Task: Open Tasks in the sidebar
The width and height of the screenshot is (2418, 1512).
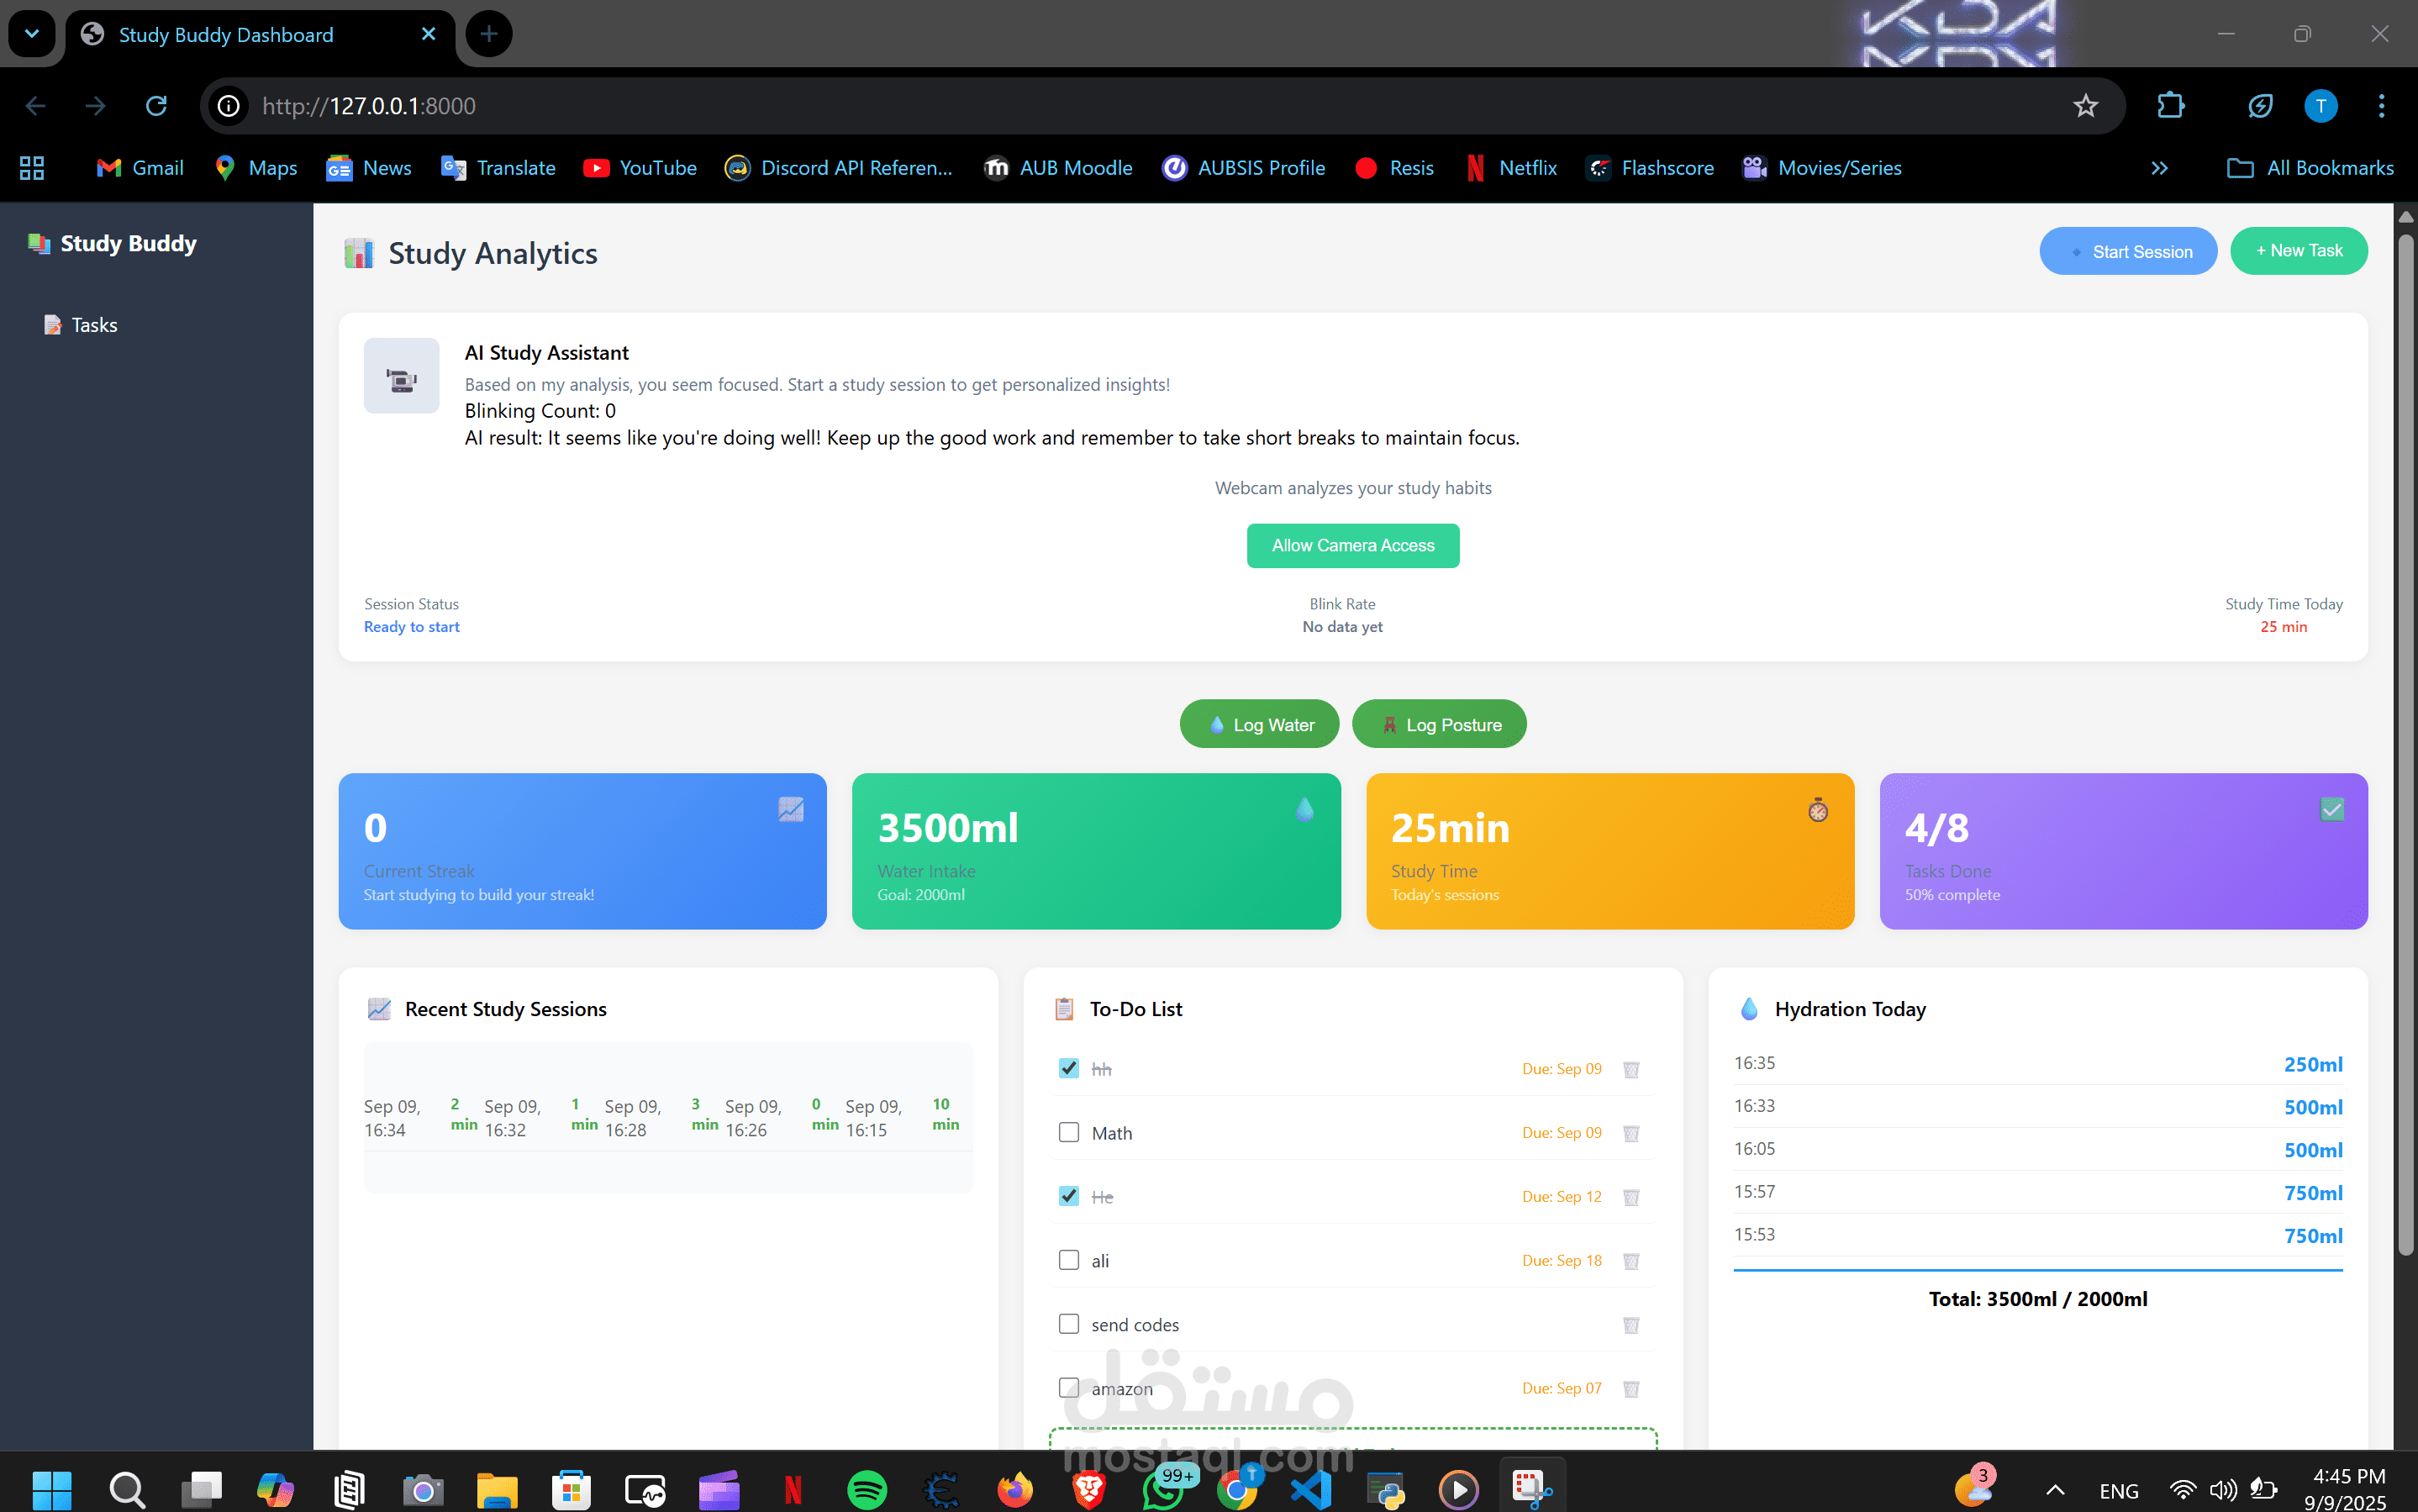Action: pos(94,325)
